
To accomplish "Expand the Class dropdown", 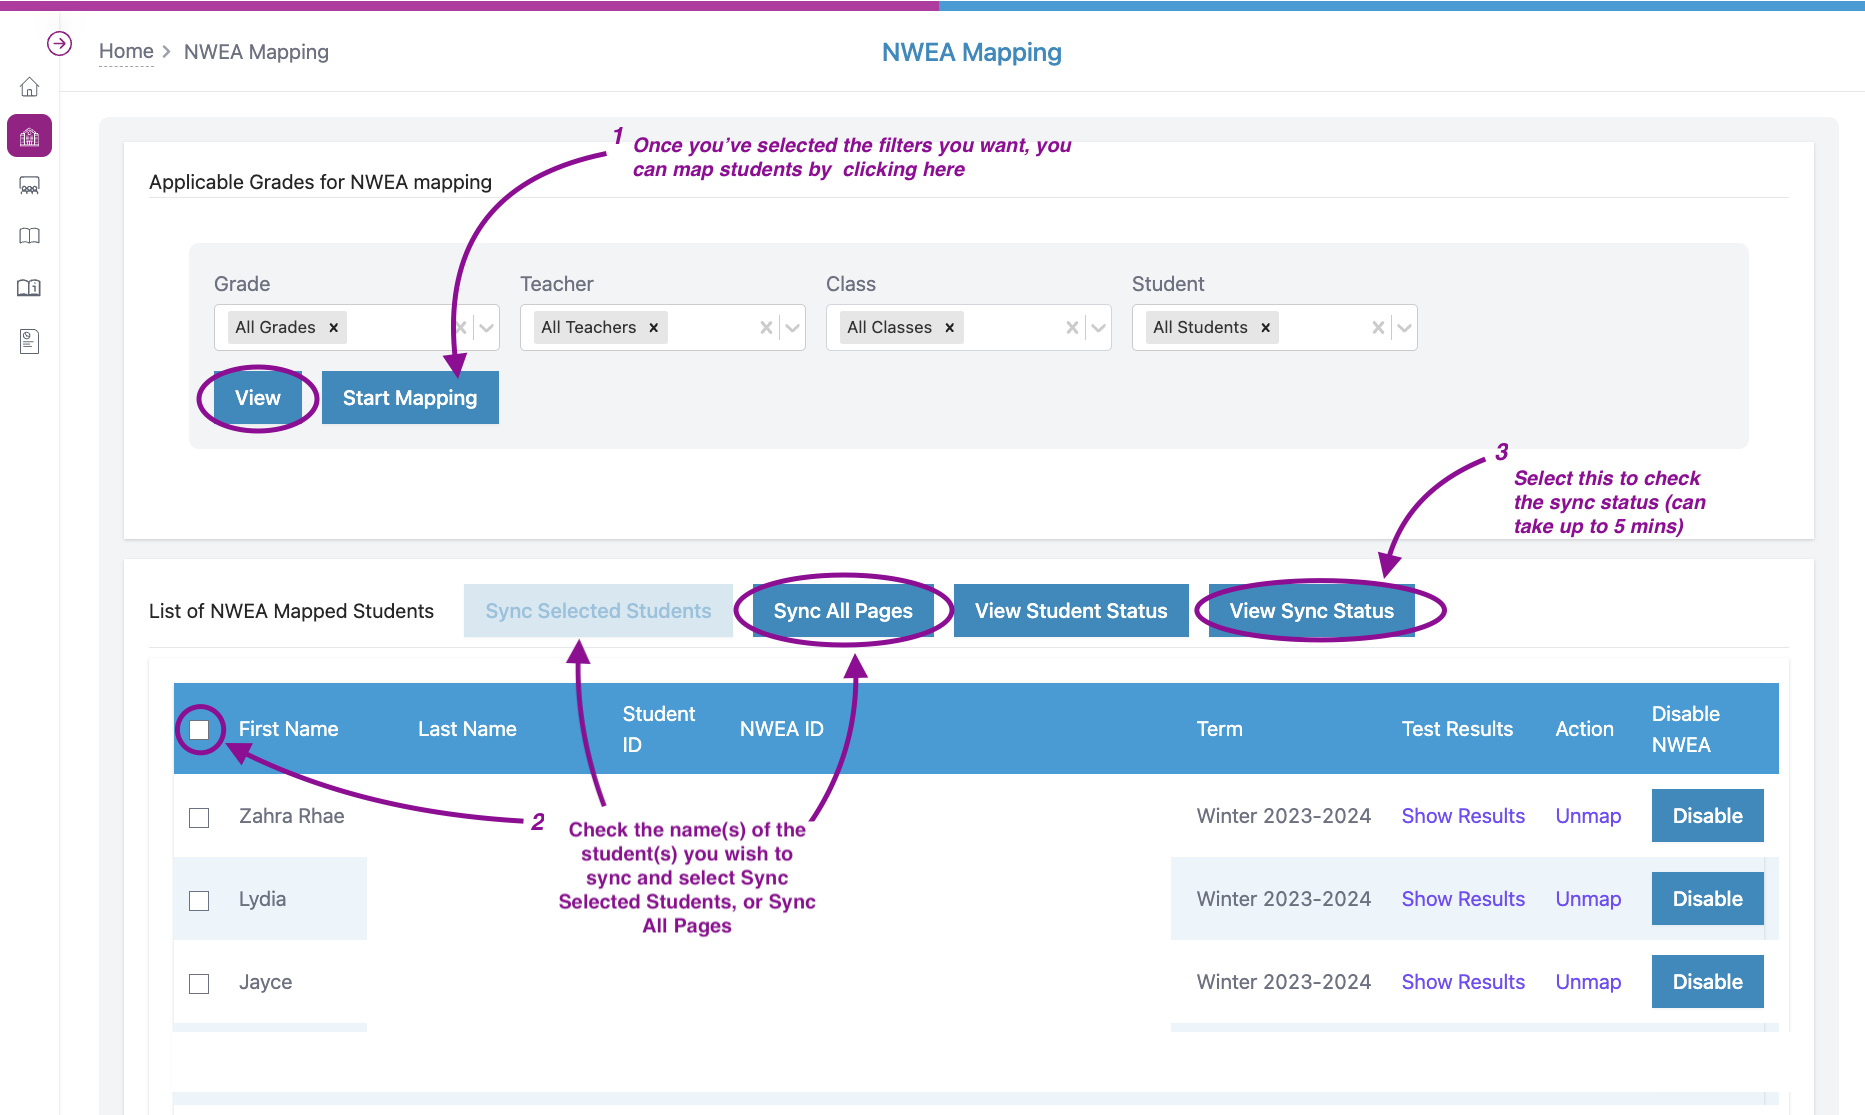I will 1098,328.
